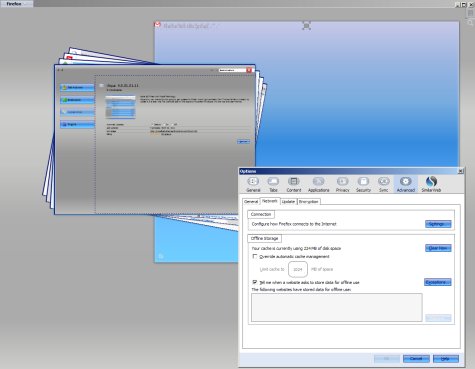Image resolution: width=475 pixels, height=369 pixels.
Task: Enable Override automatic cache management checkbox
Action: click(255, 256)
